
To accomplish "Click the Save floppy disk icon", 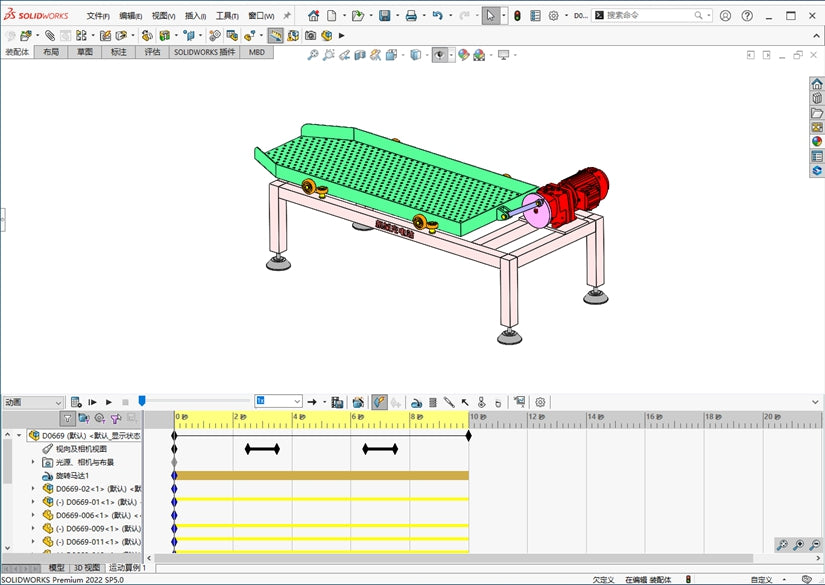I will click(x=385, y=16).
